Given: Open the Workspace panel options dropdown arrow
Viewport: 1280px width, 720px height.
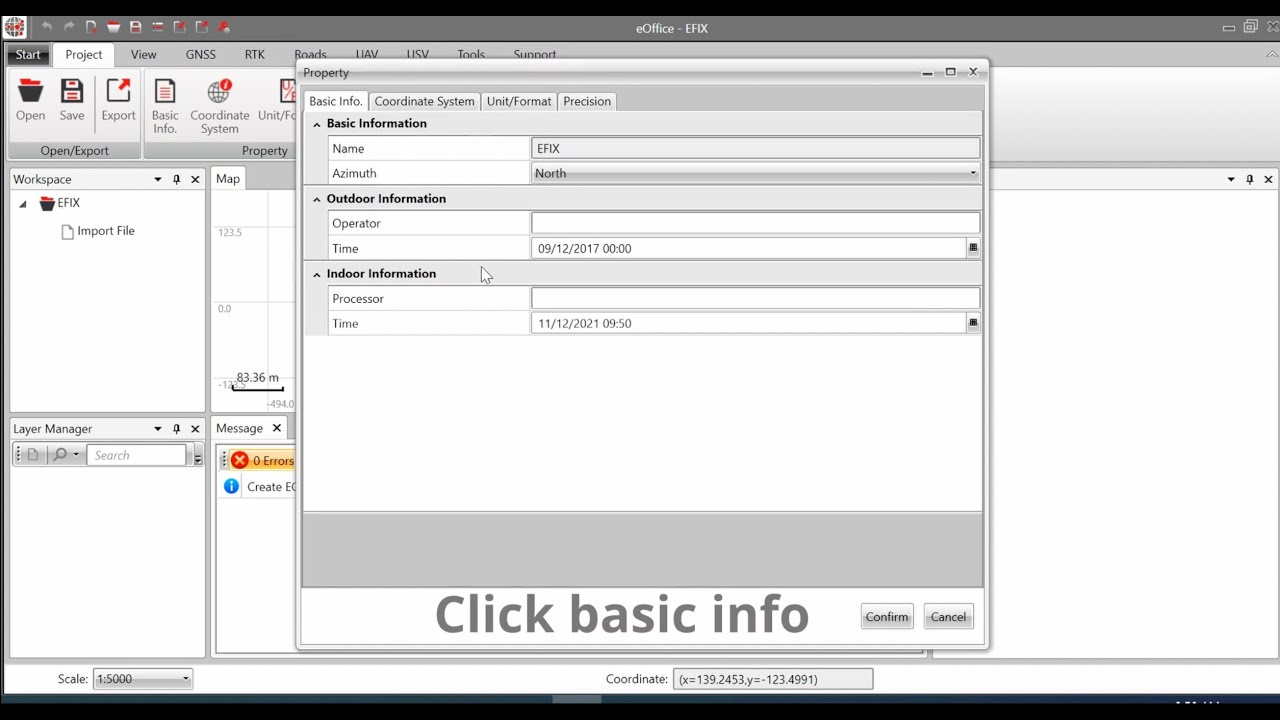Looking at the screenshot, I should pos(157,179).
